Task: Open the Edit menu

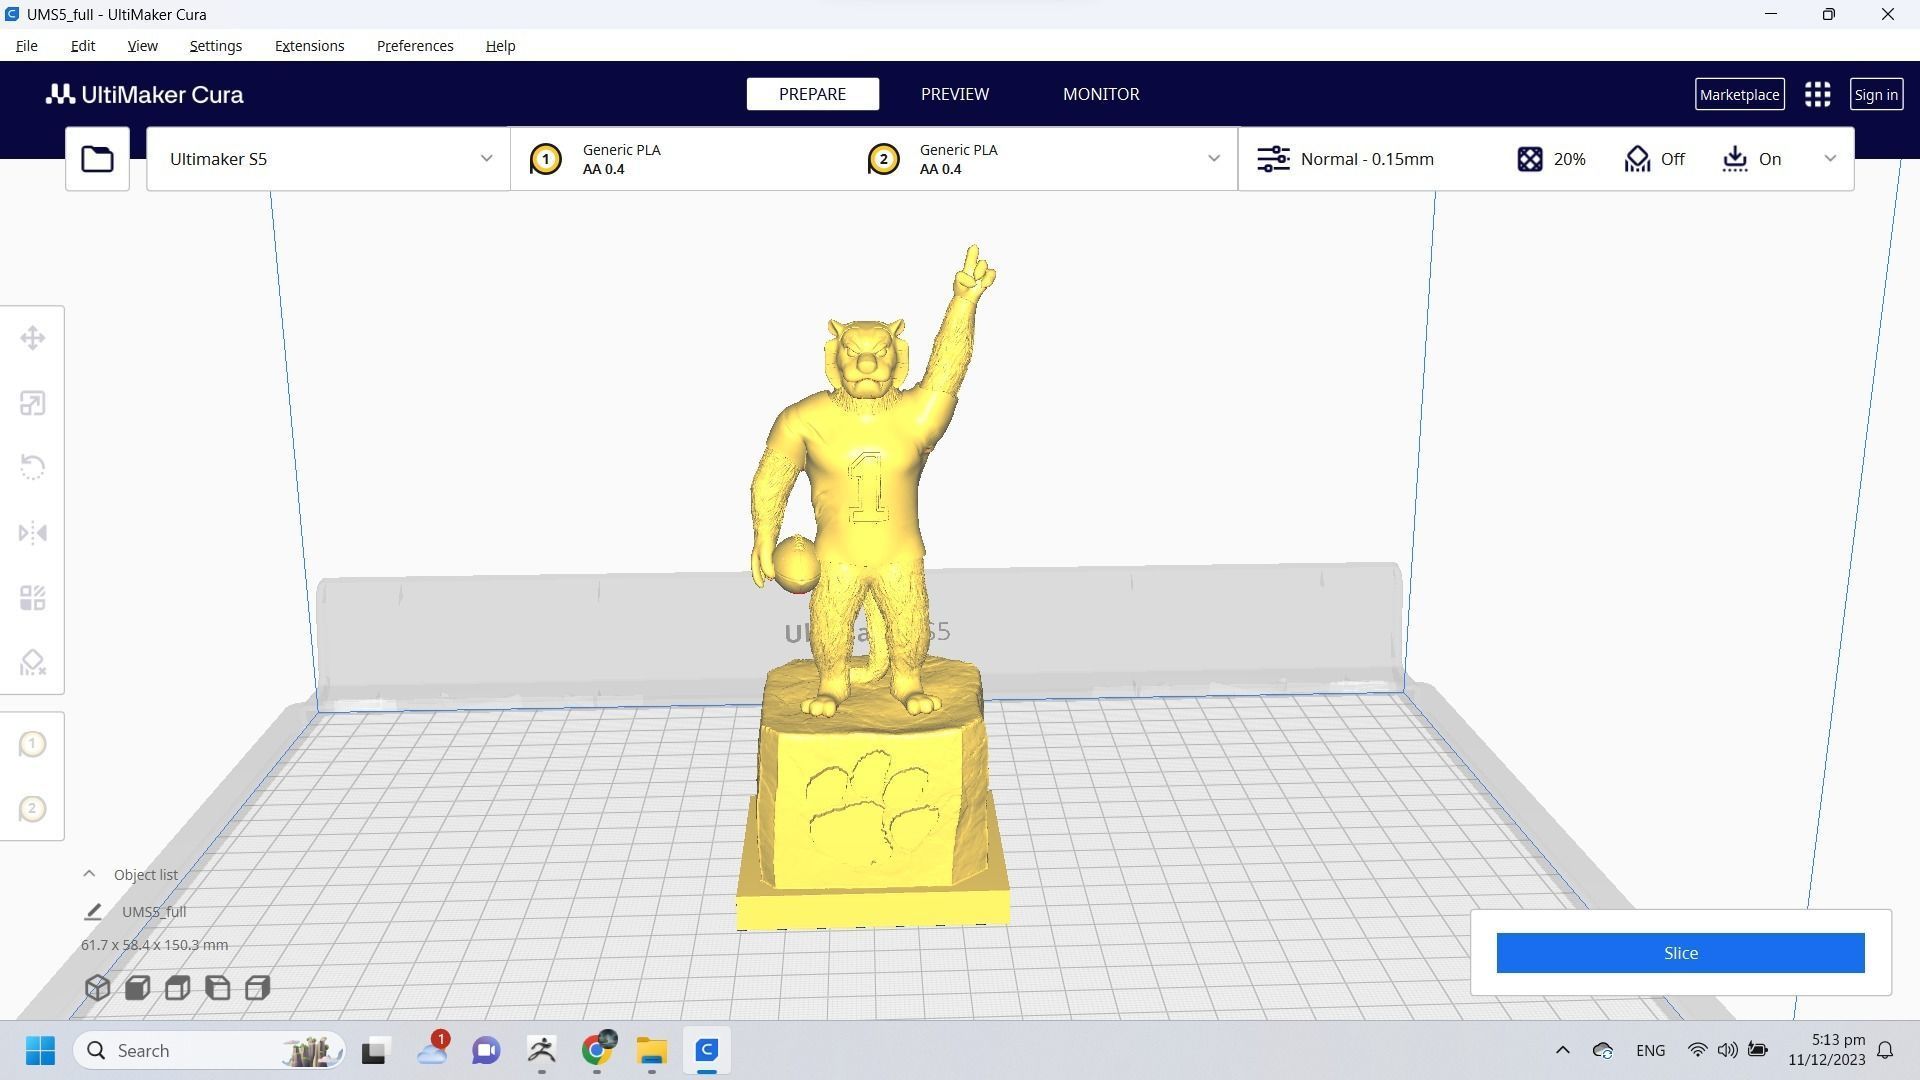Action: [x=83, y=46]
